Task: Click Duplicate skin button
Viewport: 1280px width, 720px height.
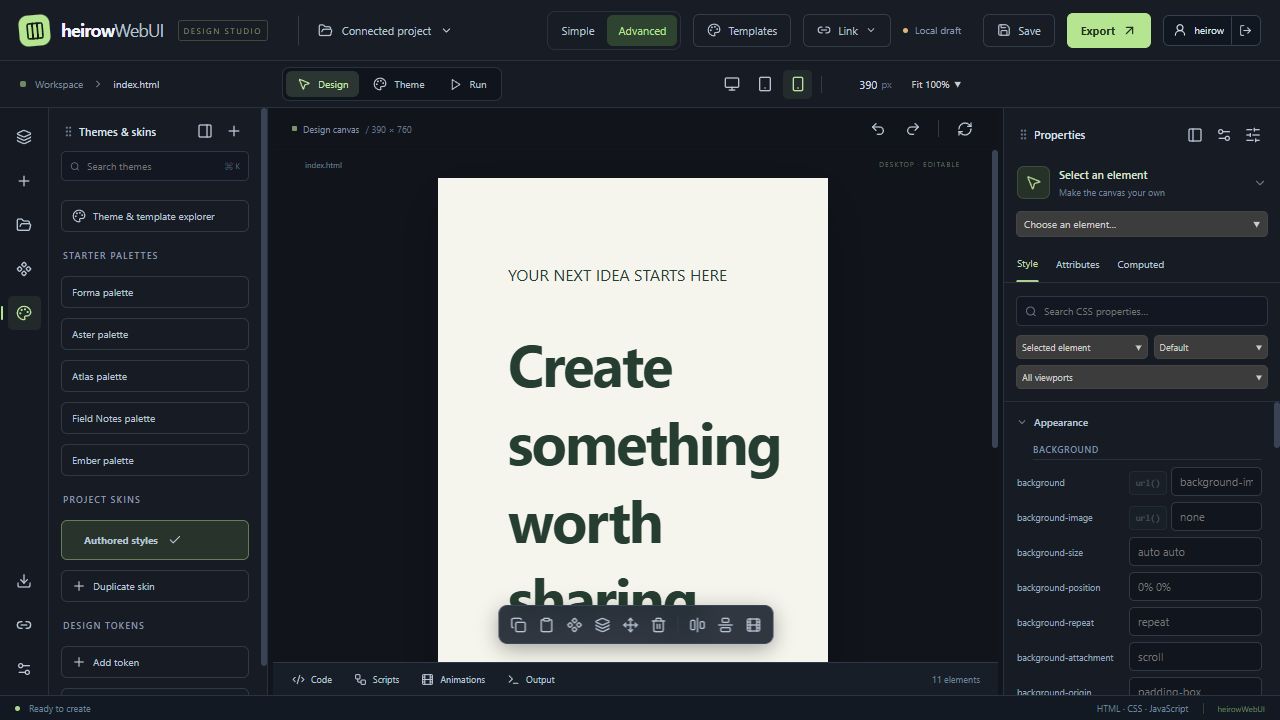Action: tap(155, 586)
